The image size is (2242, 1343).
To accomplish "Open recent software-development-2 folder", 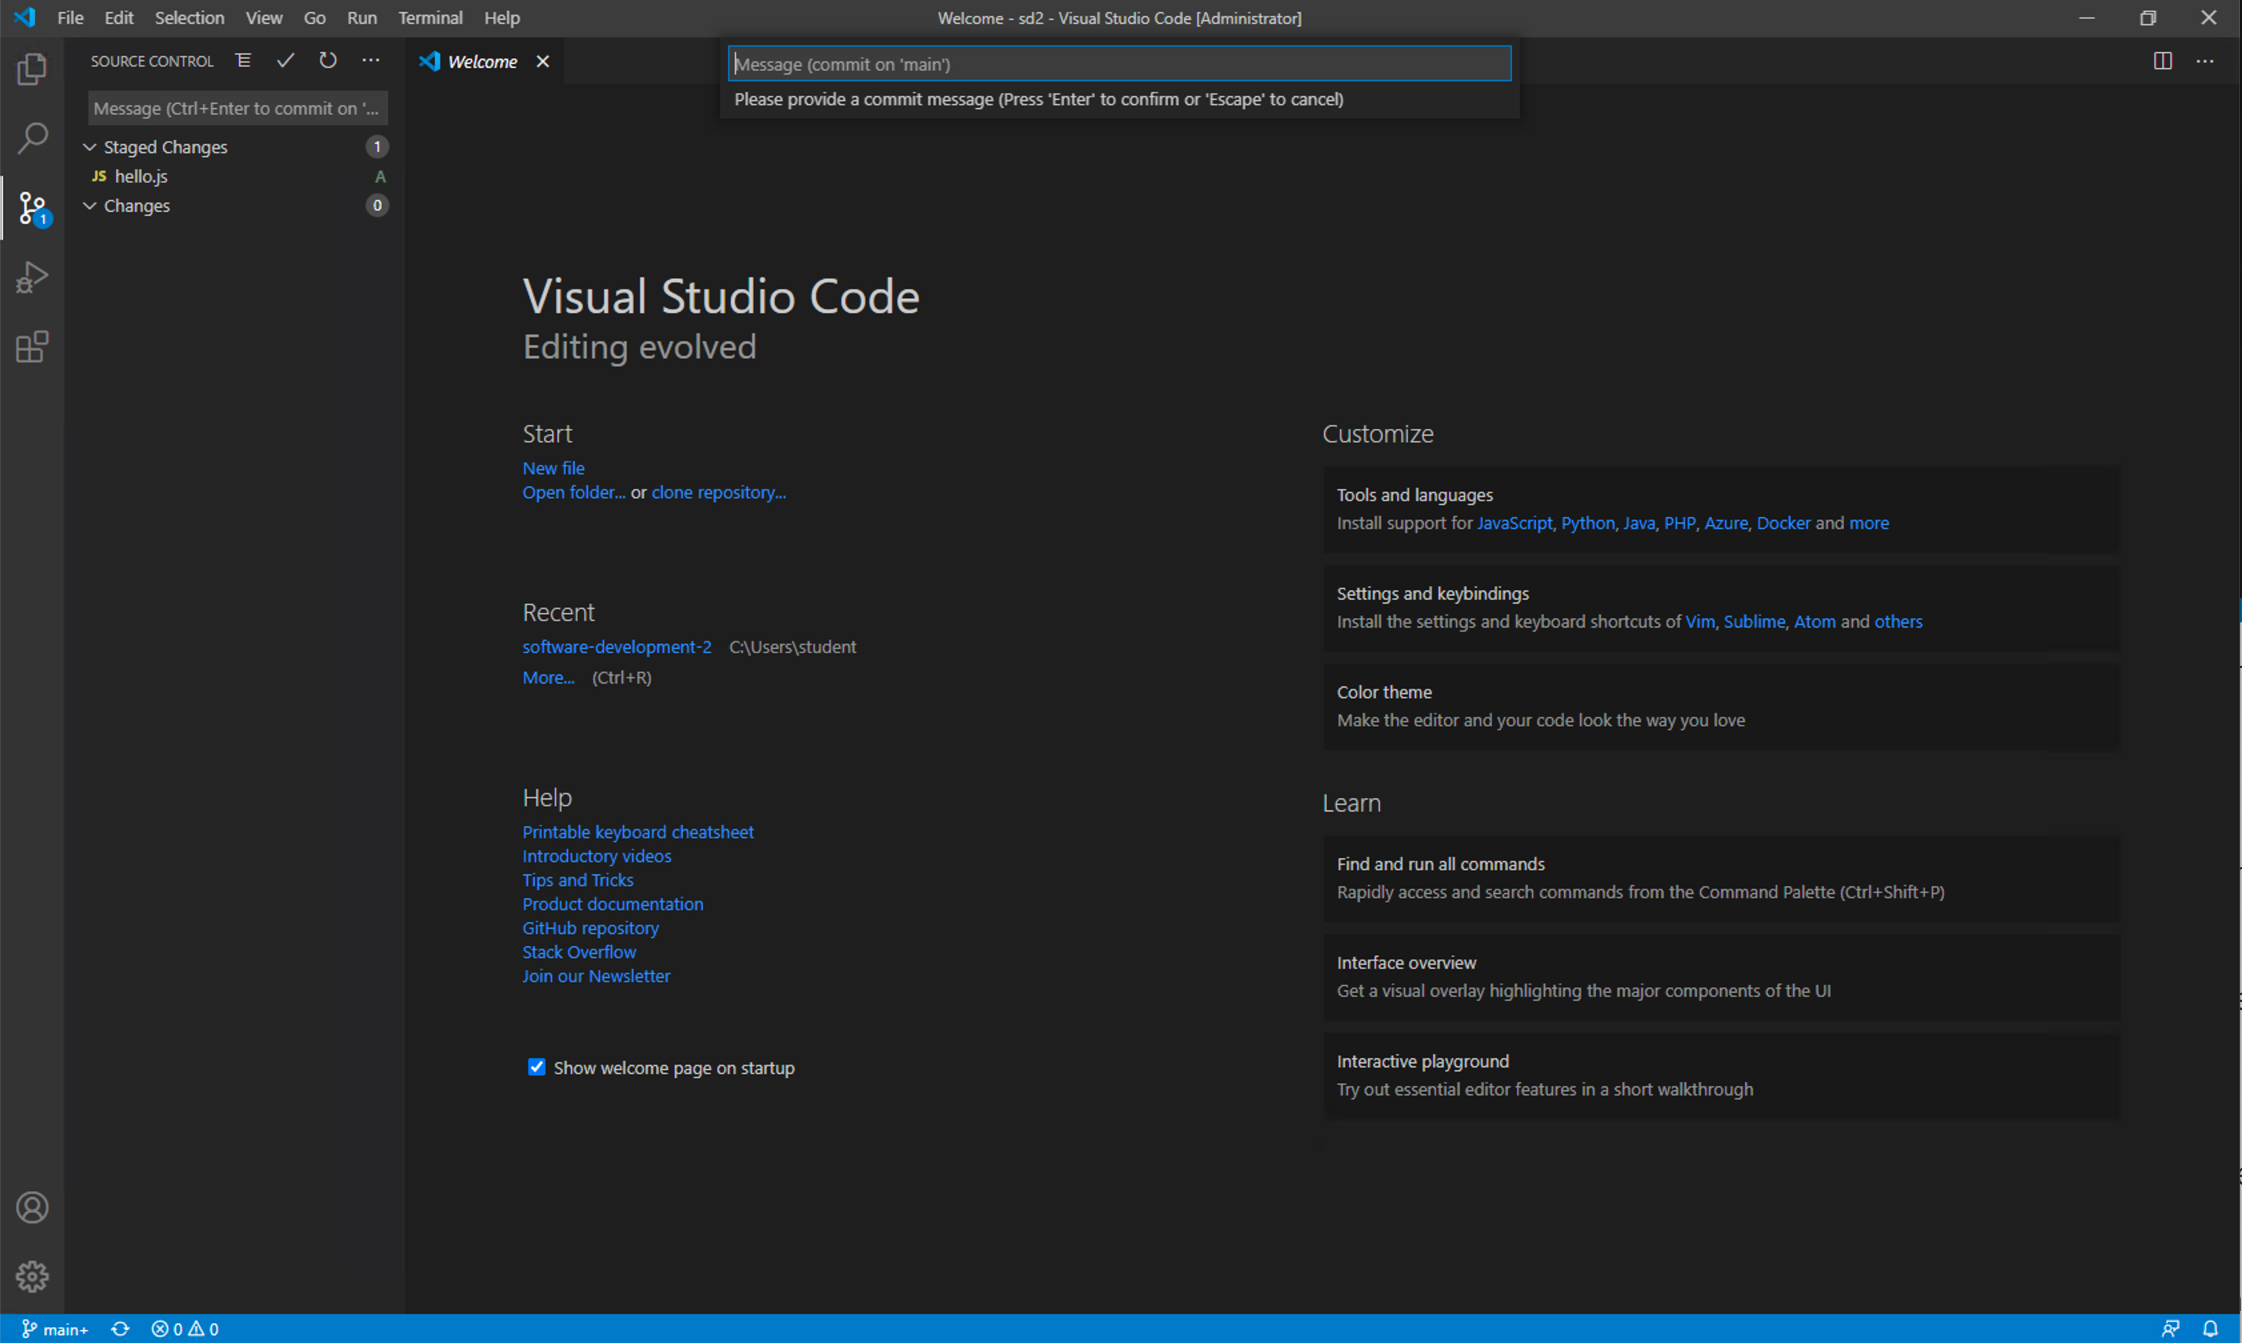I will 617,647.
